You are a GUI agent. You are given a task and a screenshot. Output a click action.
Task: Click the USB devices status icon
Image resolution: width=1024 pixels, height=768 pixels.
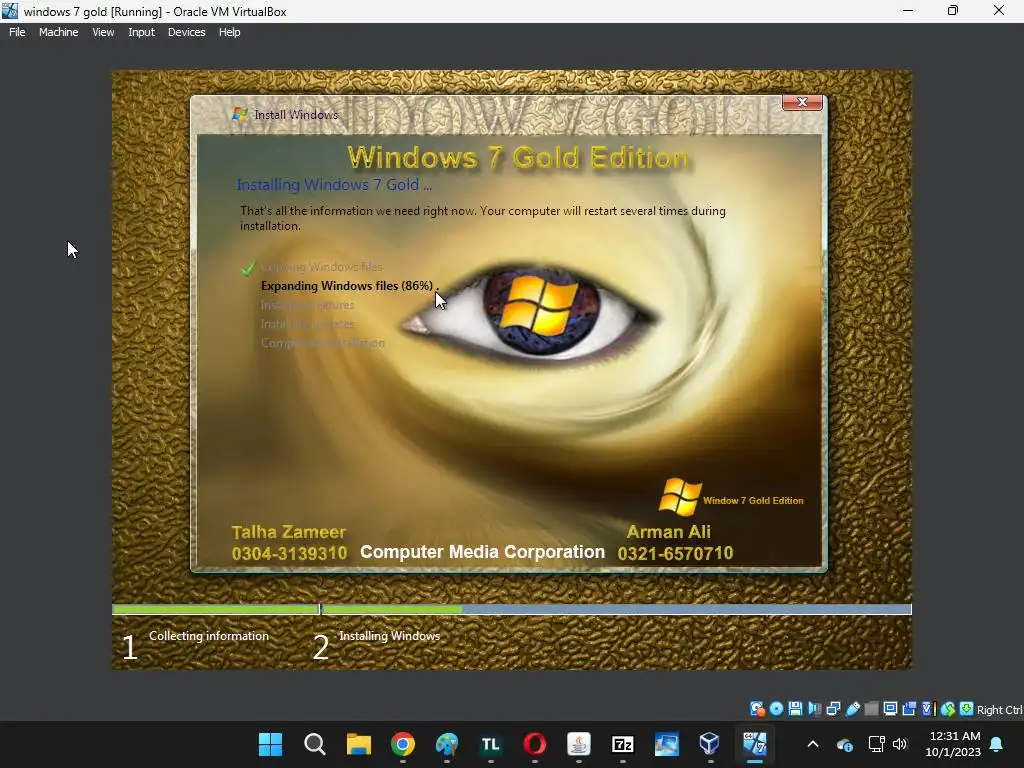tap(852, 709)
